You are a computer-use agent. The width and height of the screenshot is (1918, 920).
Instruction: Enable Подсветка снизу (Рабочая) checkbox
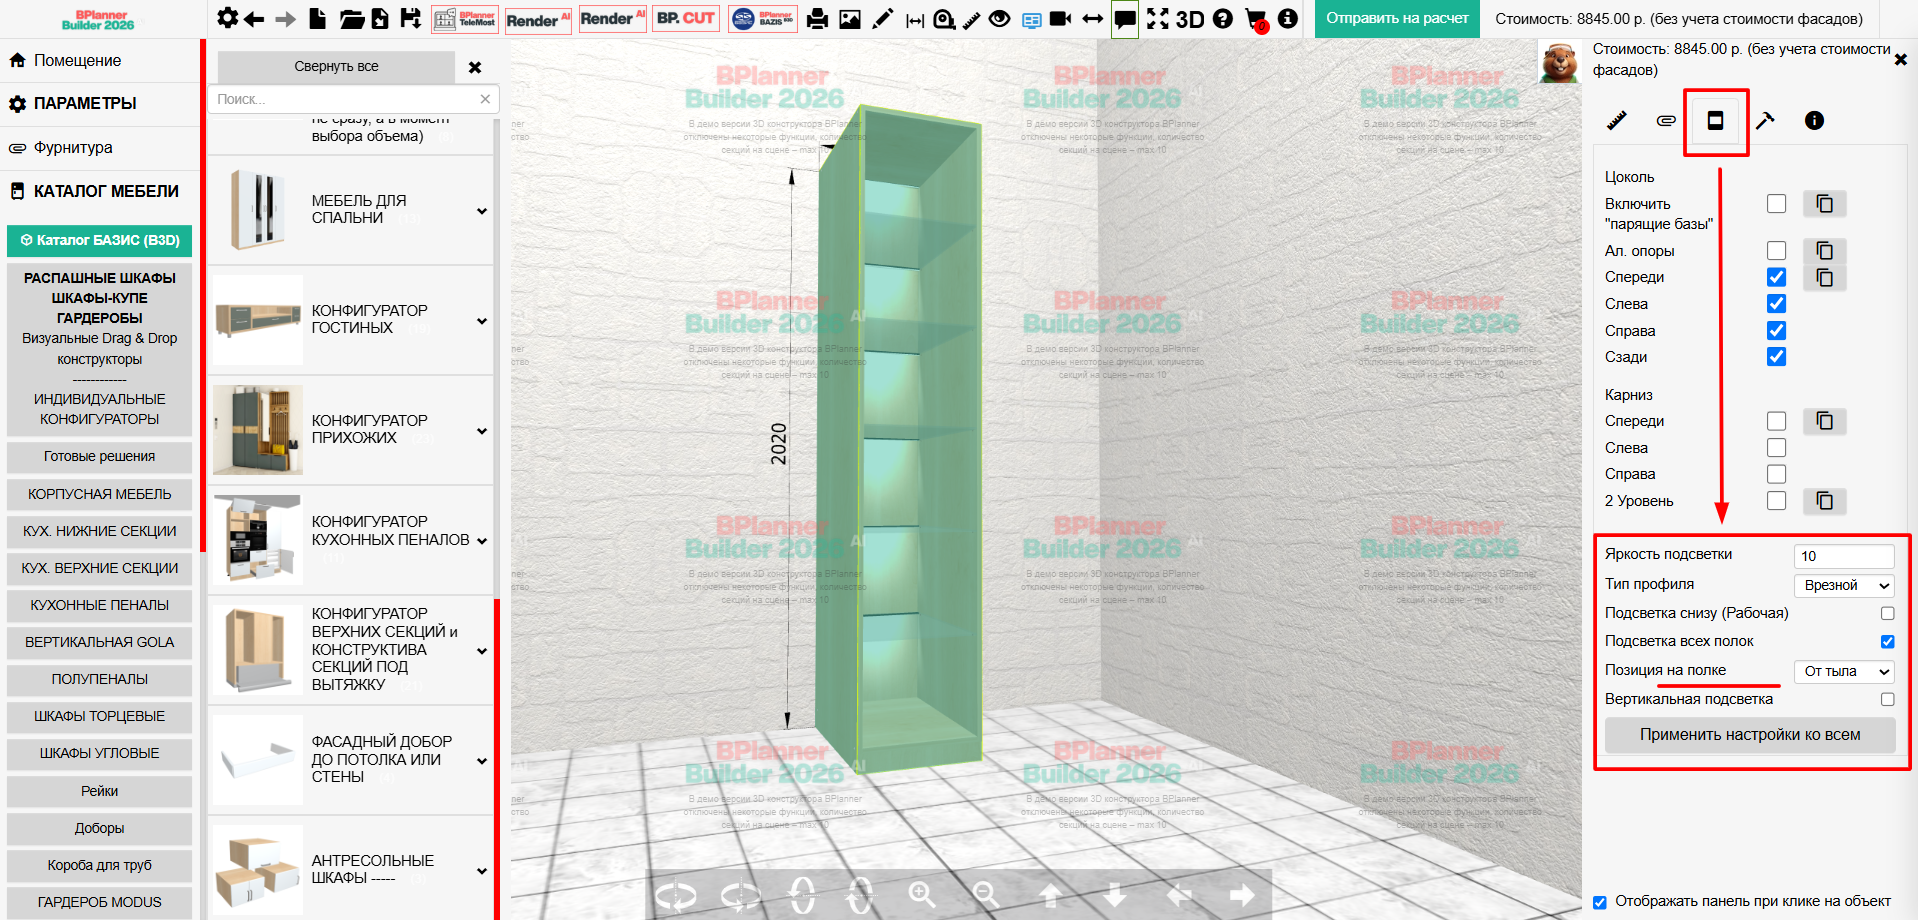point(1887,613)
